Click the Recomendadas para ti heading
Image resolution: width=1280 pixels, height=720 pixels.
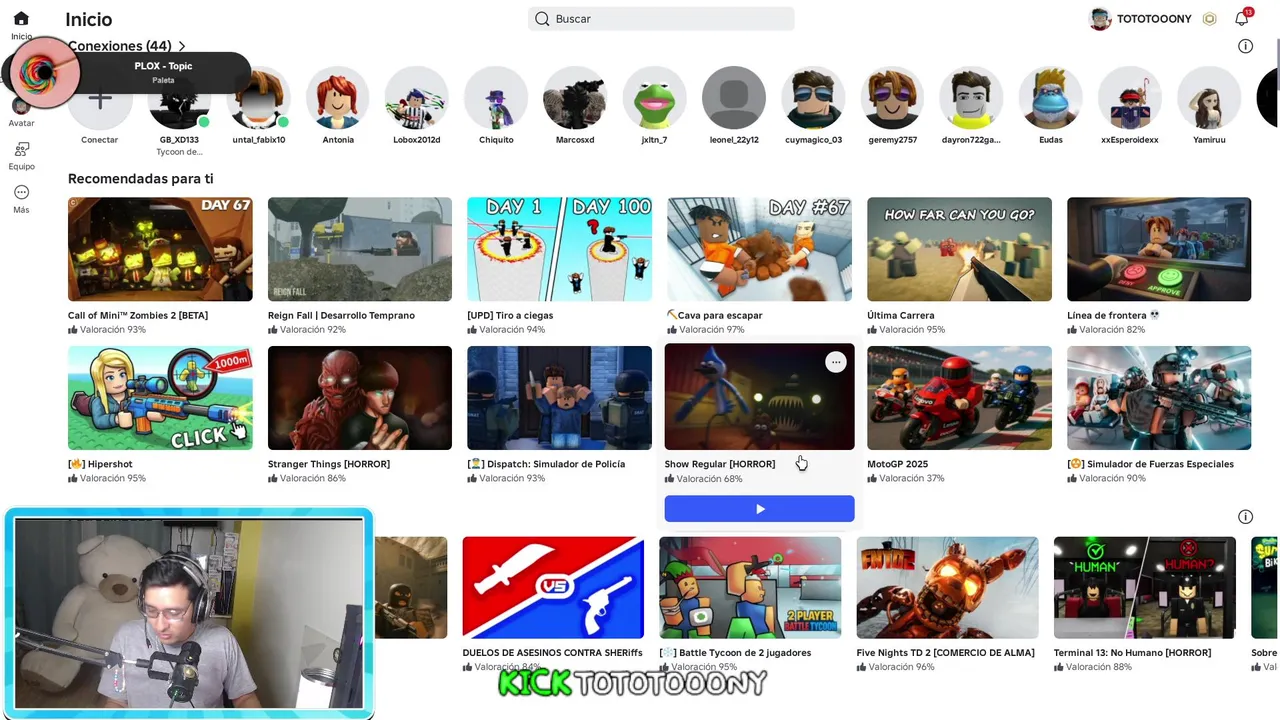point(141,179)
